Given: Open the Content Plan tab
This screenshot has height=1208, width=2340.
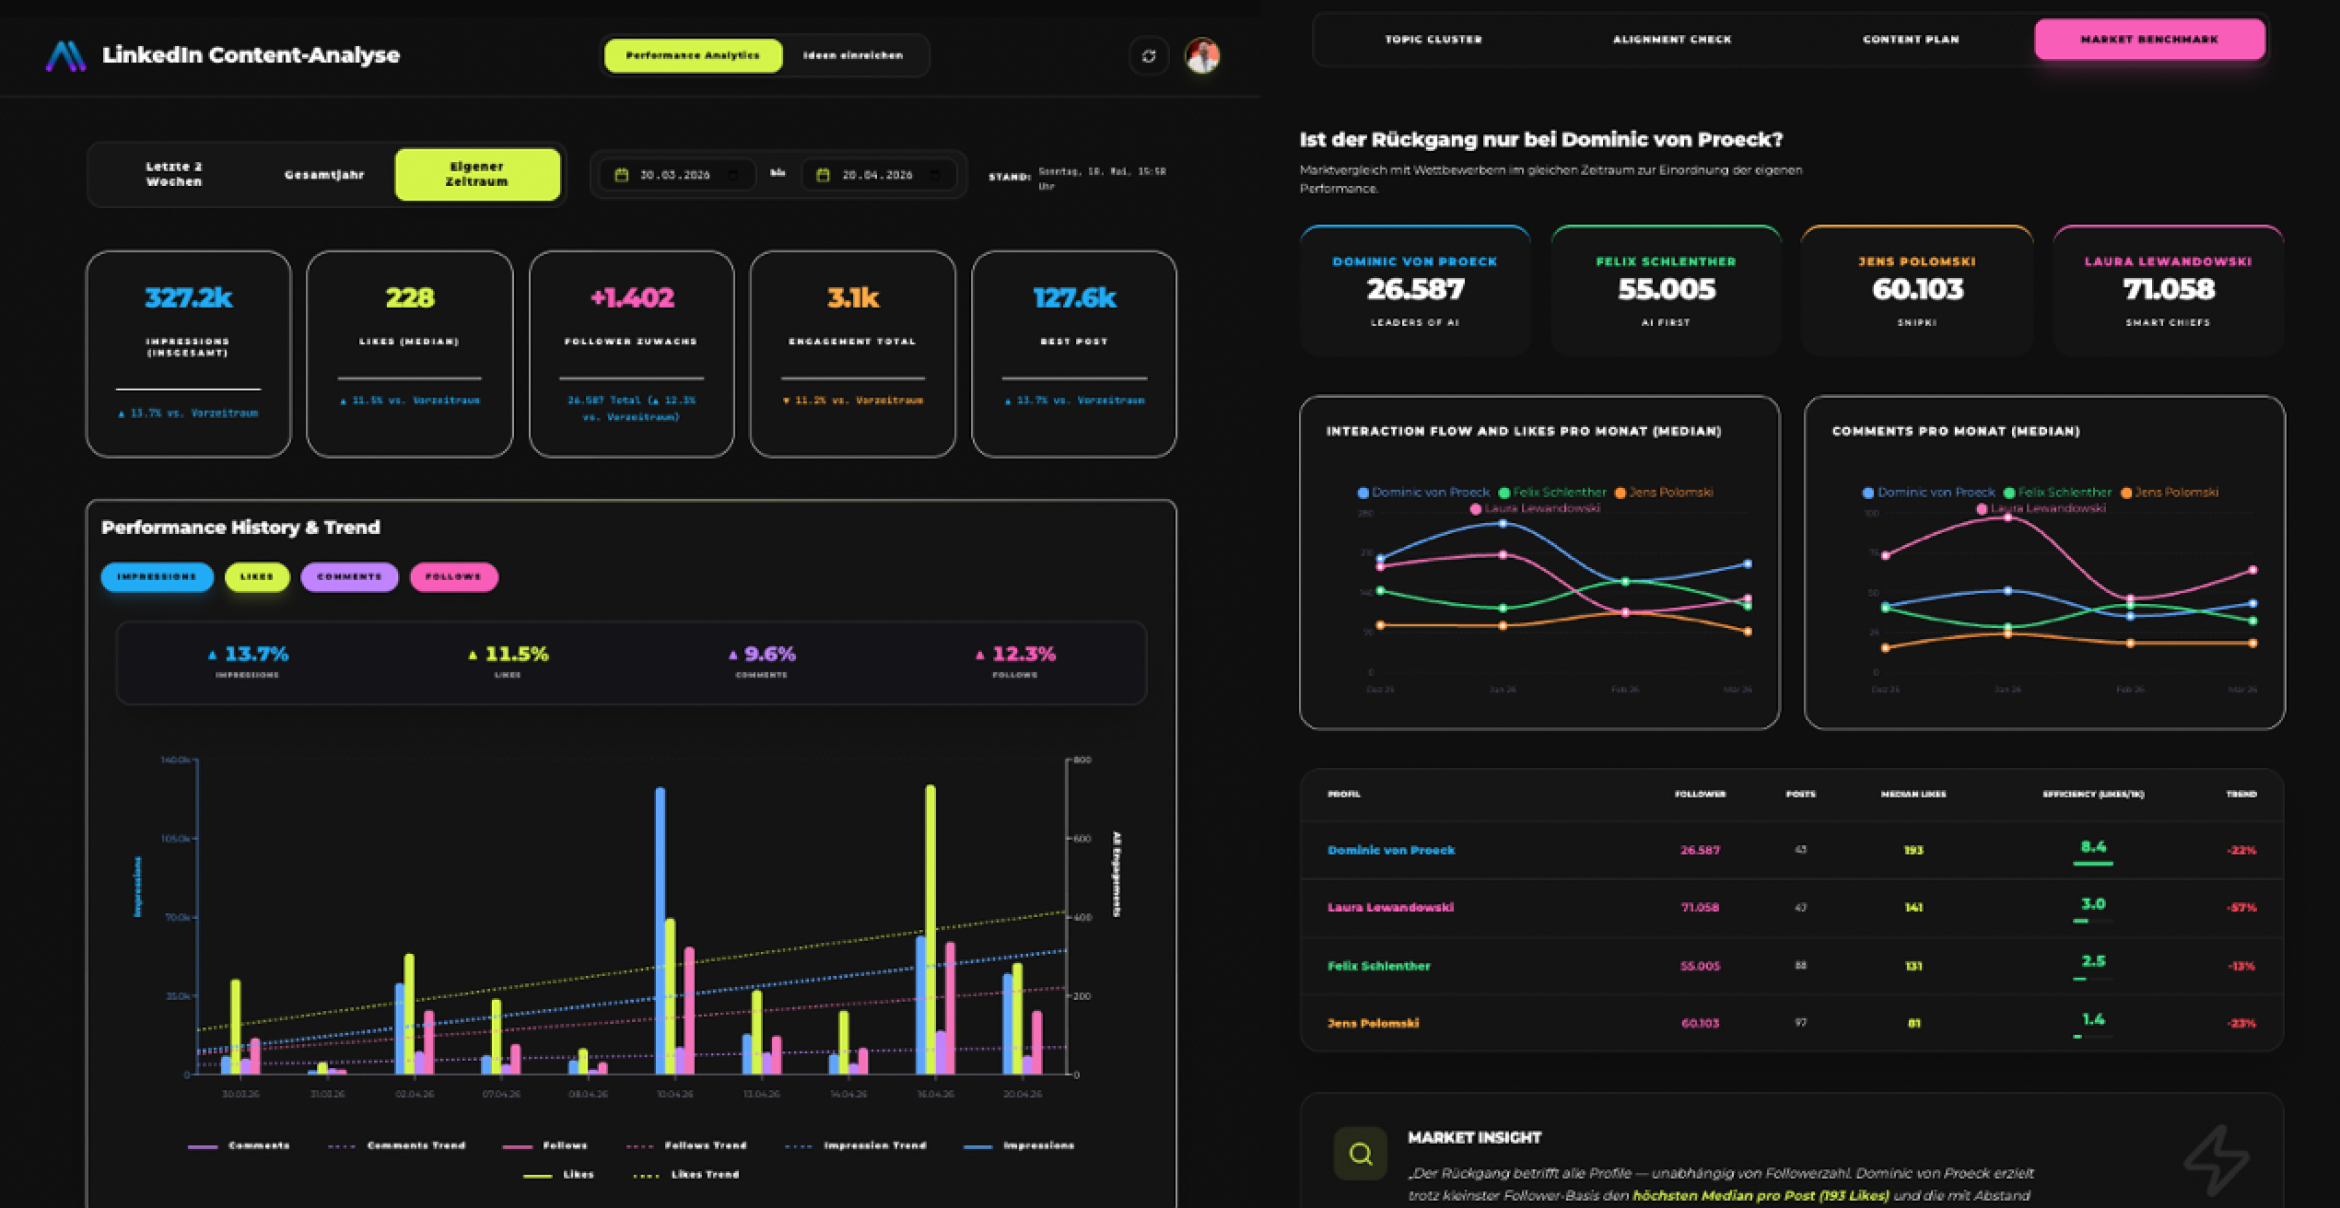Looking at the screenshot, I should click(1910, 39).
